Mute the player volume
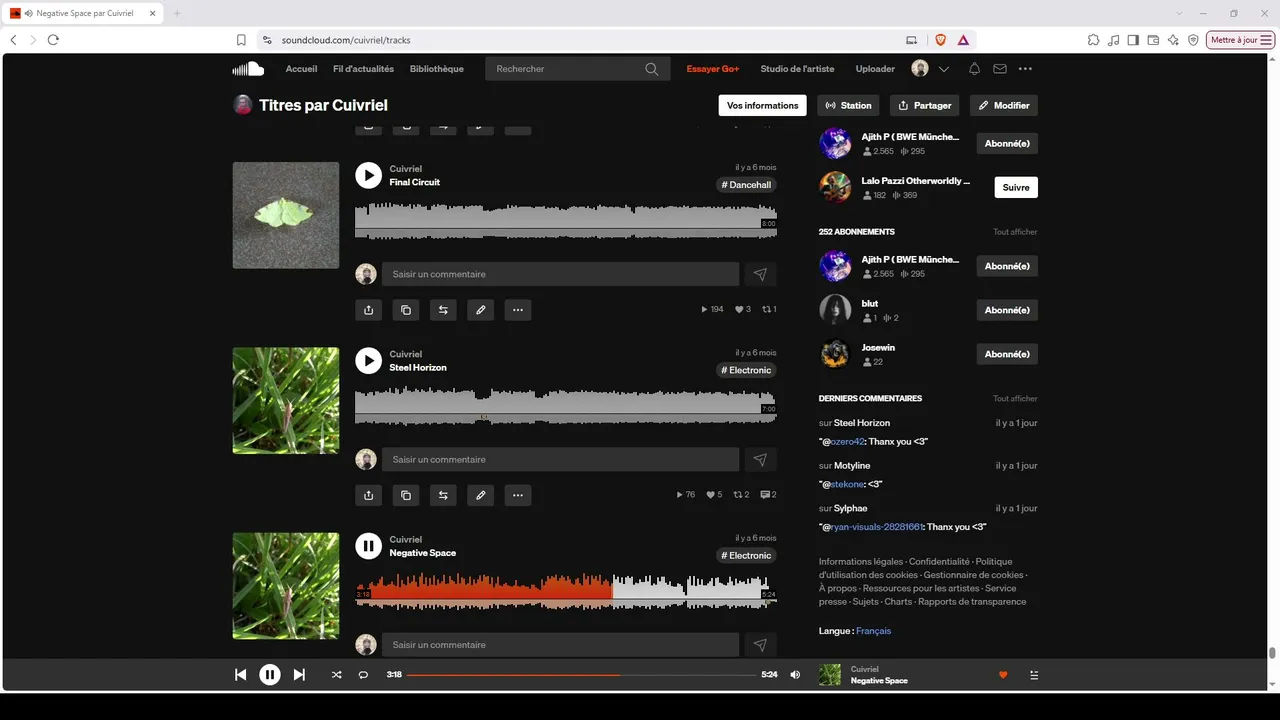 795,675
